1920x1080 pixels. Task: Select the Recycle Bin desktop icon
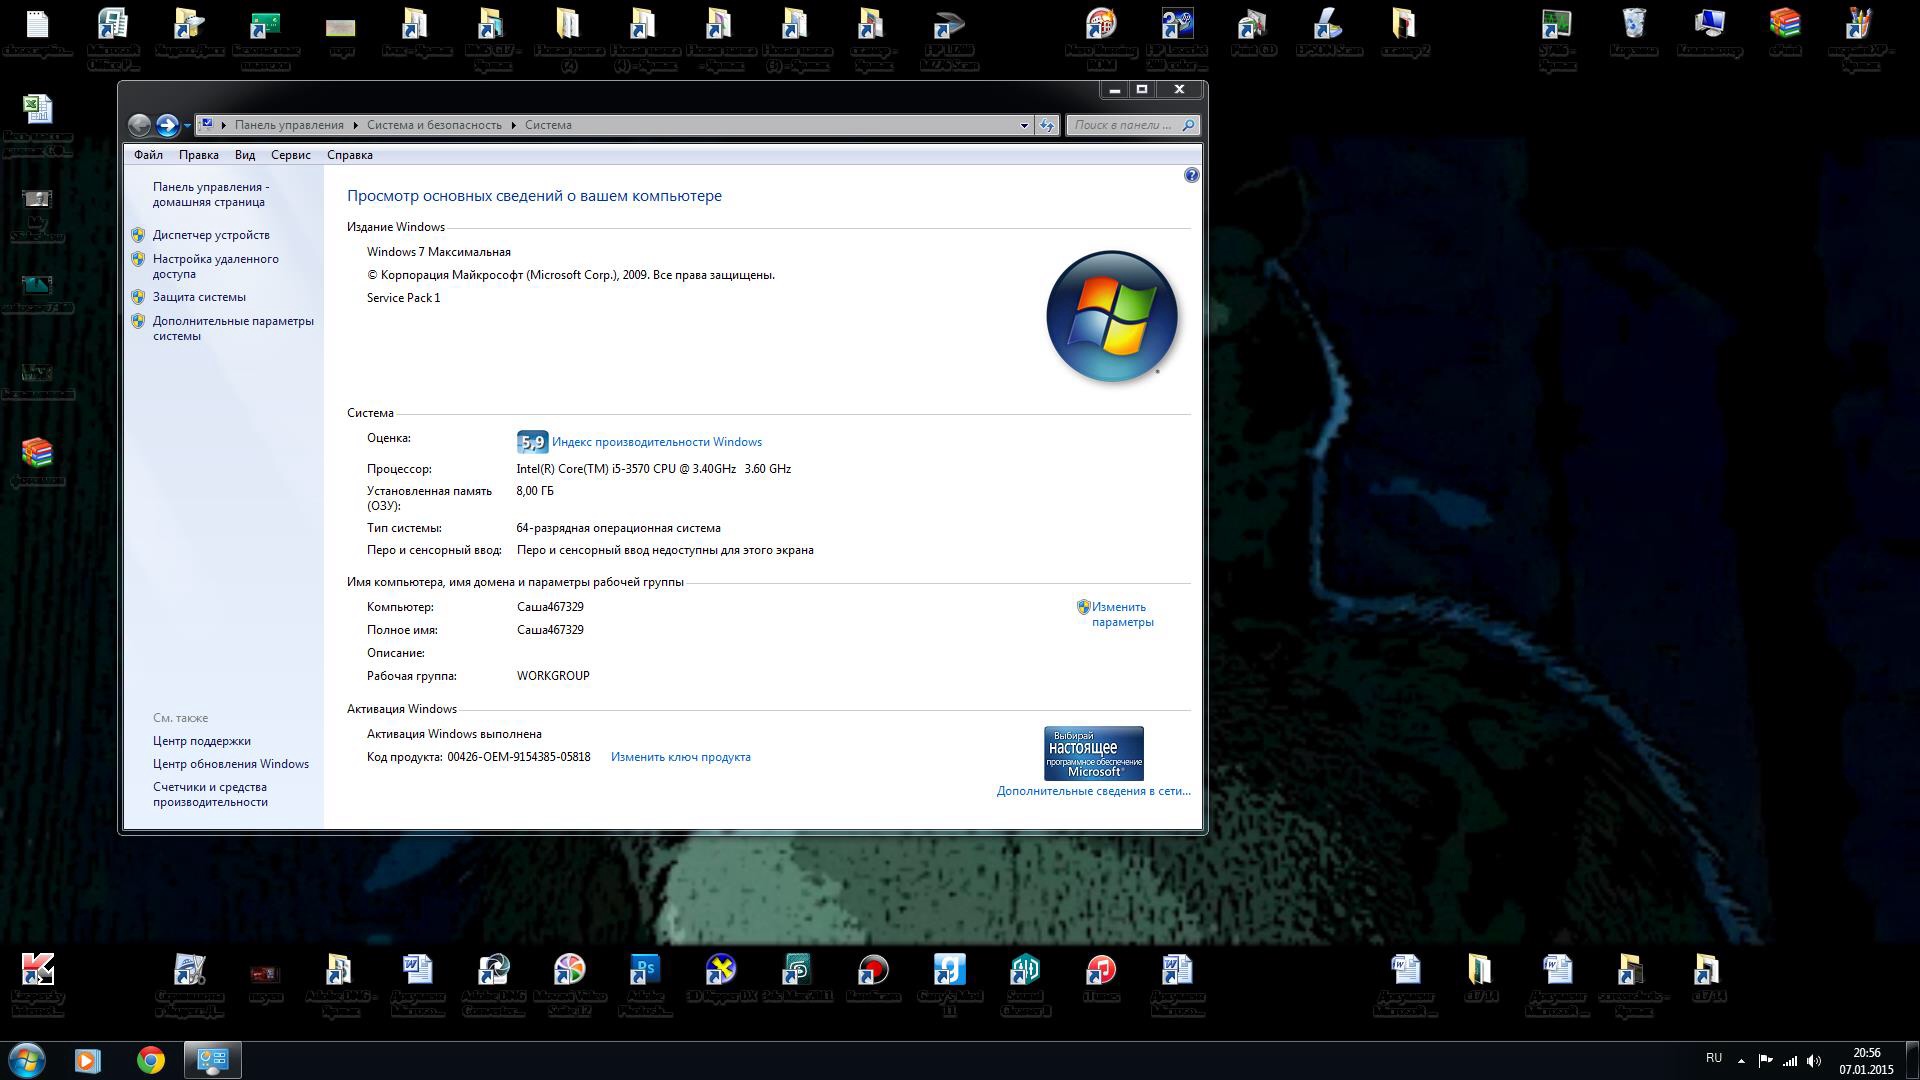point(1634,32)
